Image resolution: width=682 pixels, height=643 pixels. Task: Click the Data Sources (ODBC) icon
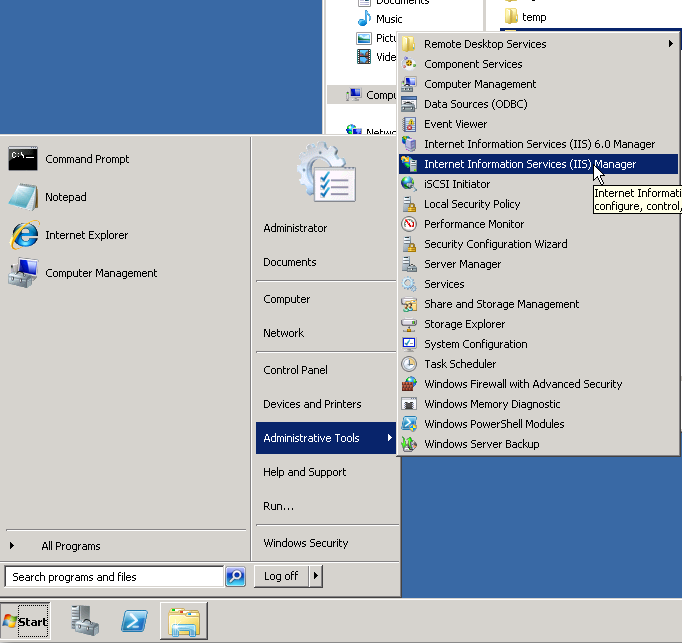click(409, 104)
